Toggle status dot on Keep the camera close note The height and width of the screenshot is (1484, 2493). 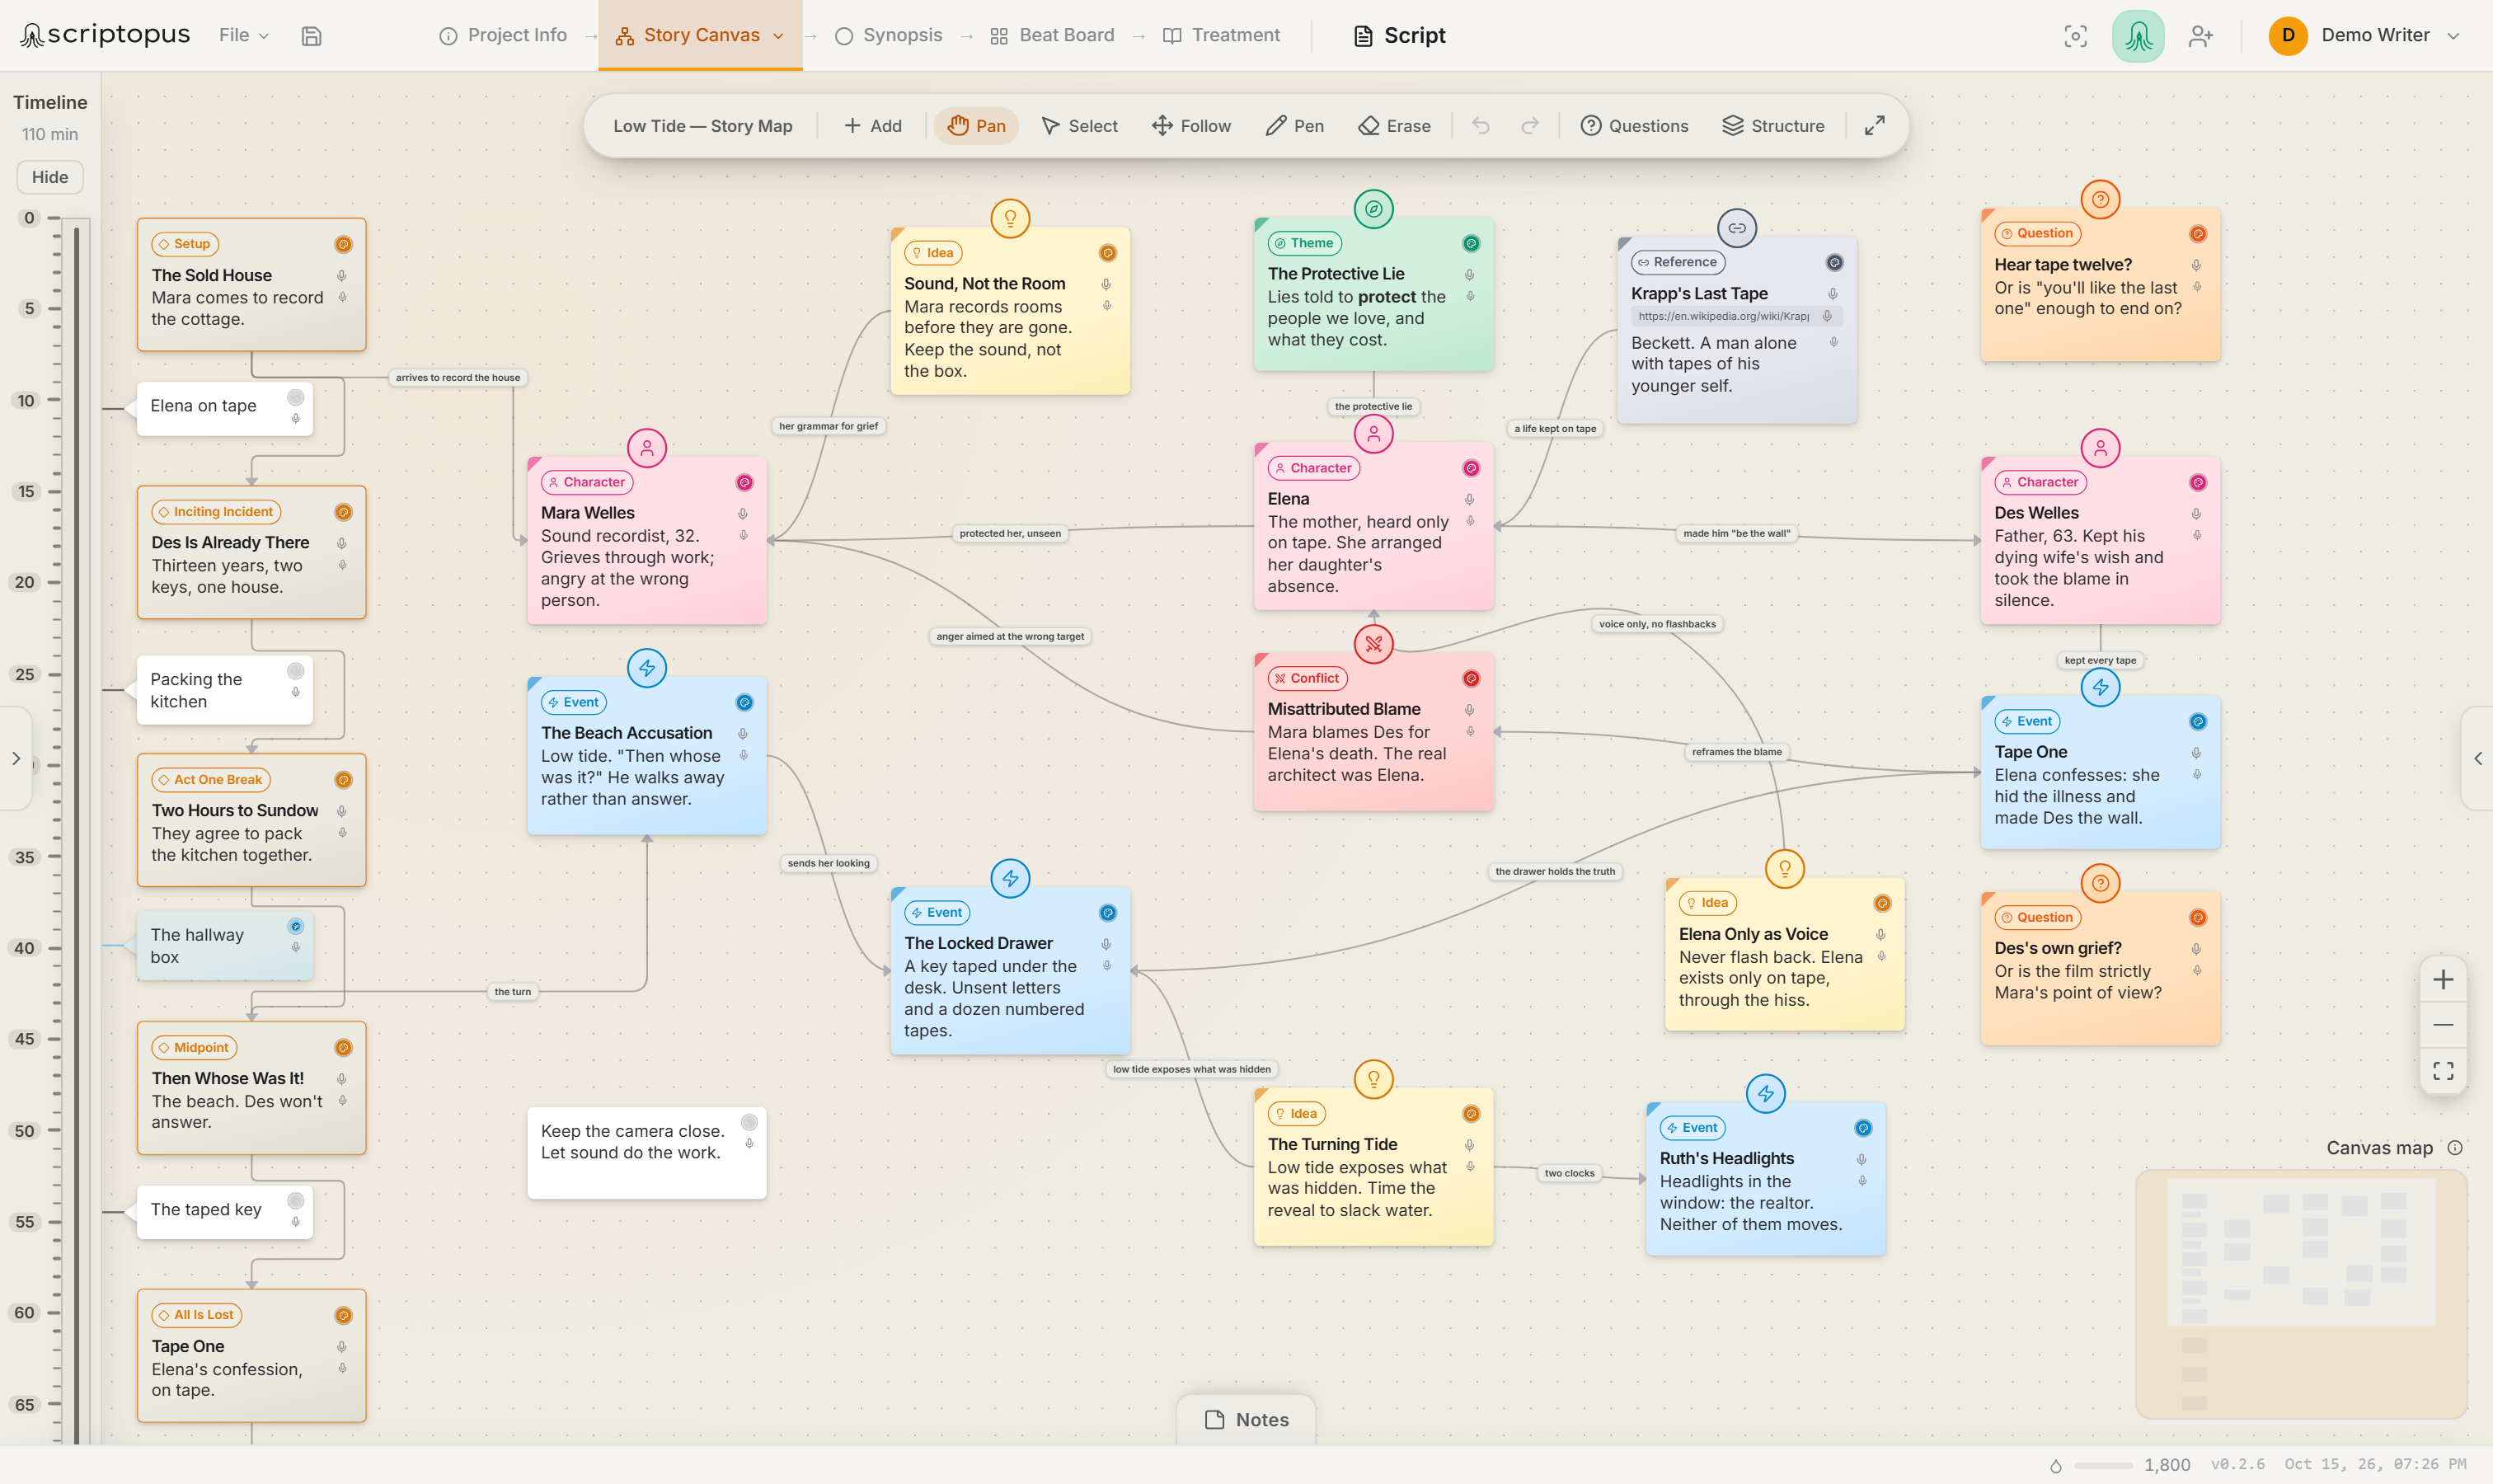point(749,1122)
